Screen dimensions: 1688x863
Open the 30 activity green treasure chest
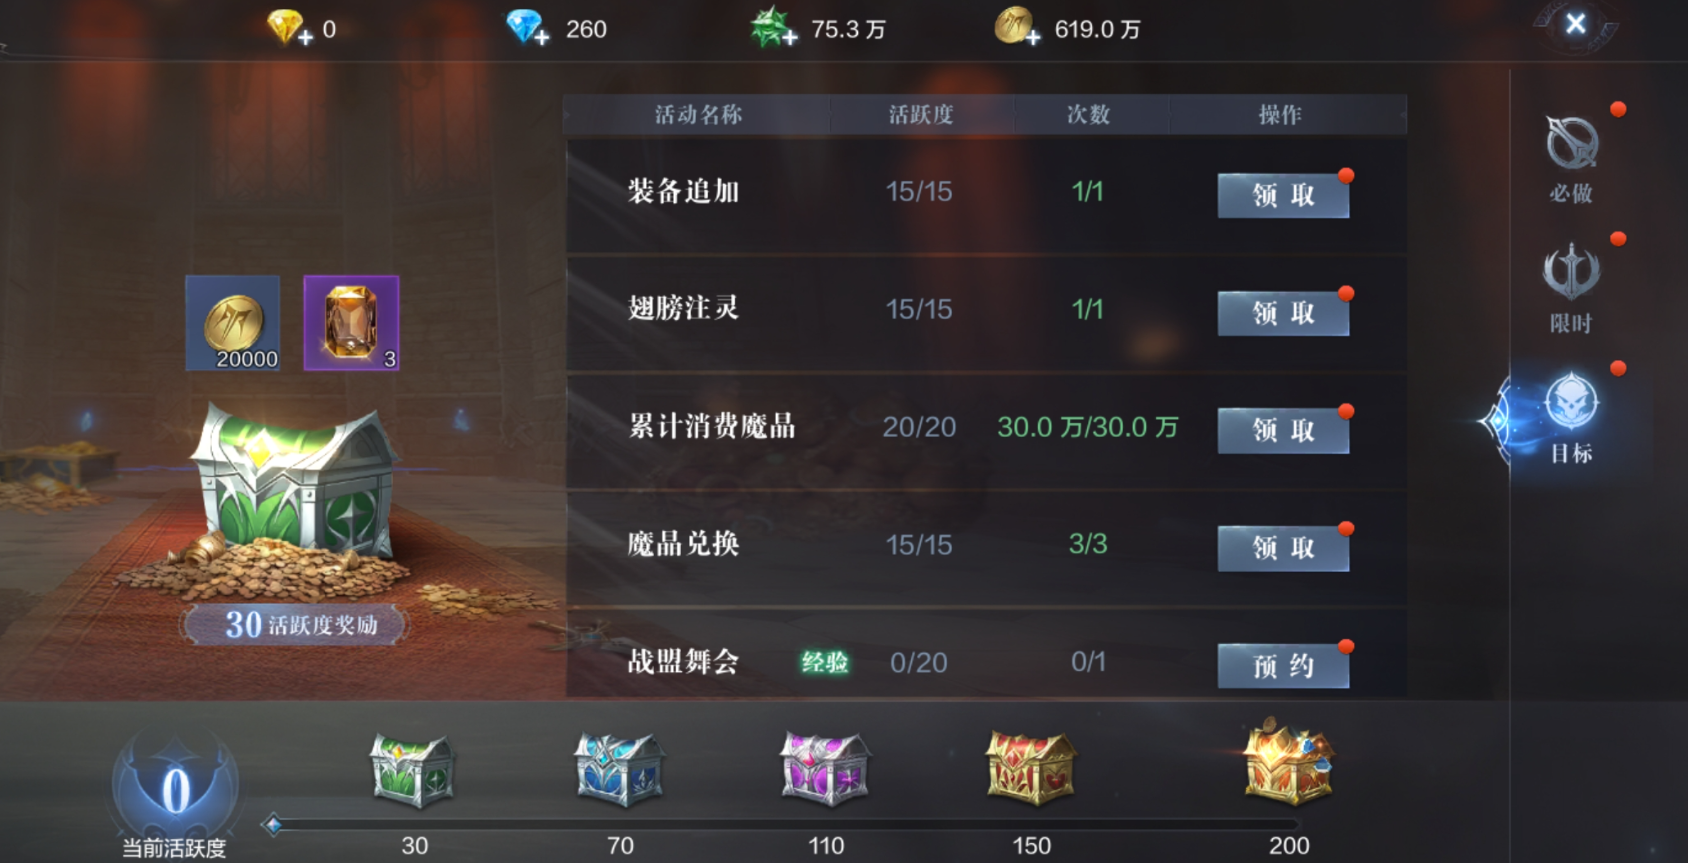[413, 770]
